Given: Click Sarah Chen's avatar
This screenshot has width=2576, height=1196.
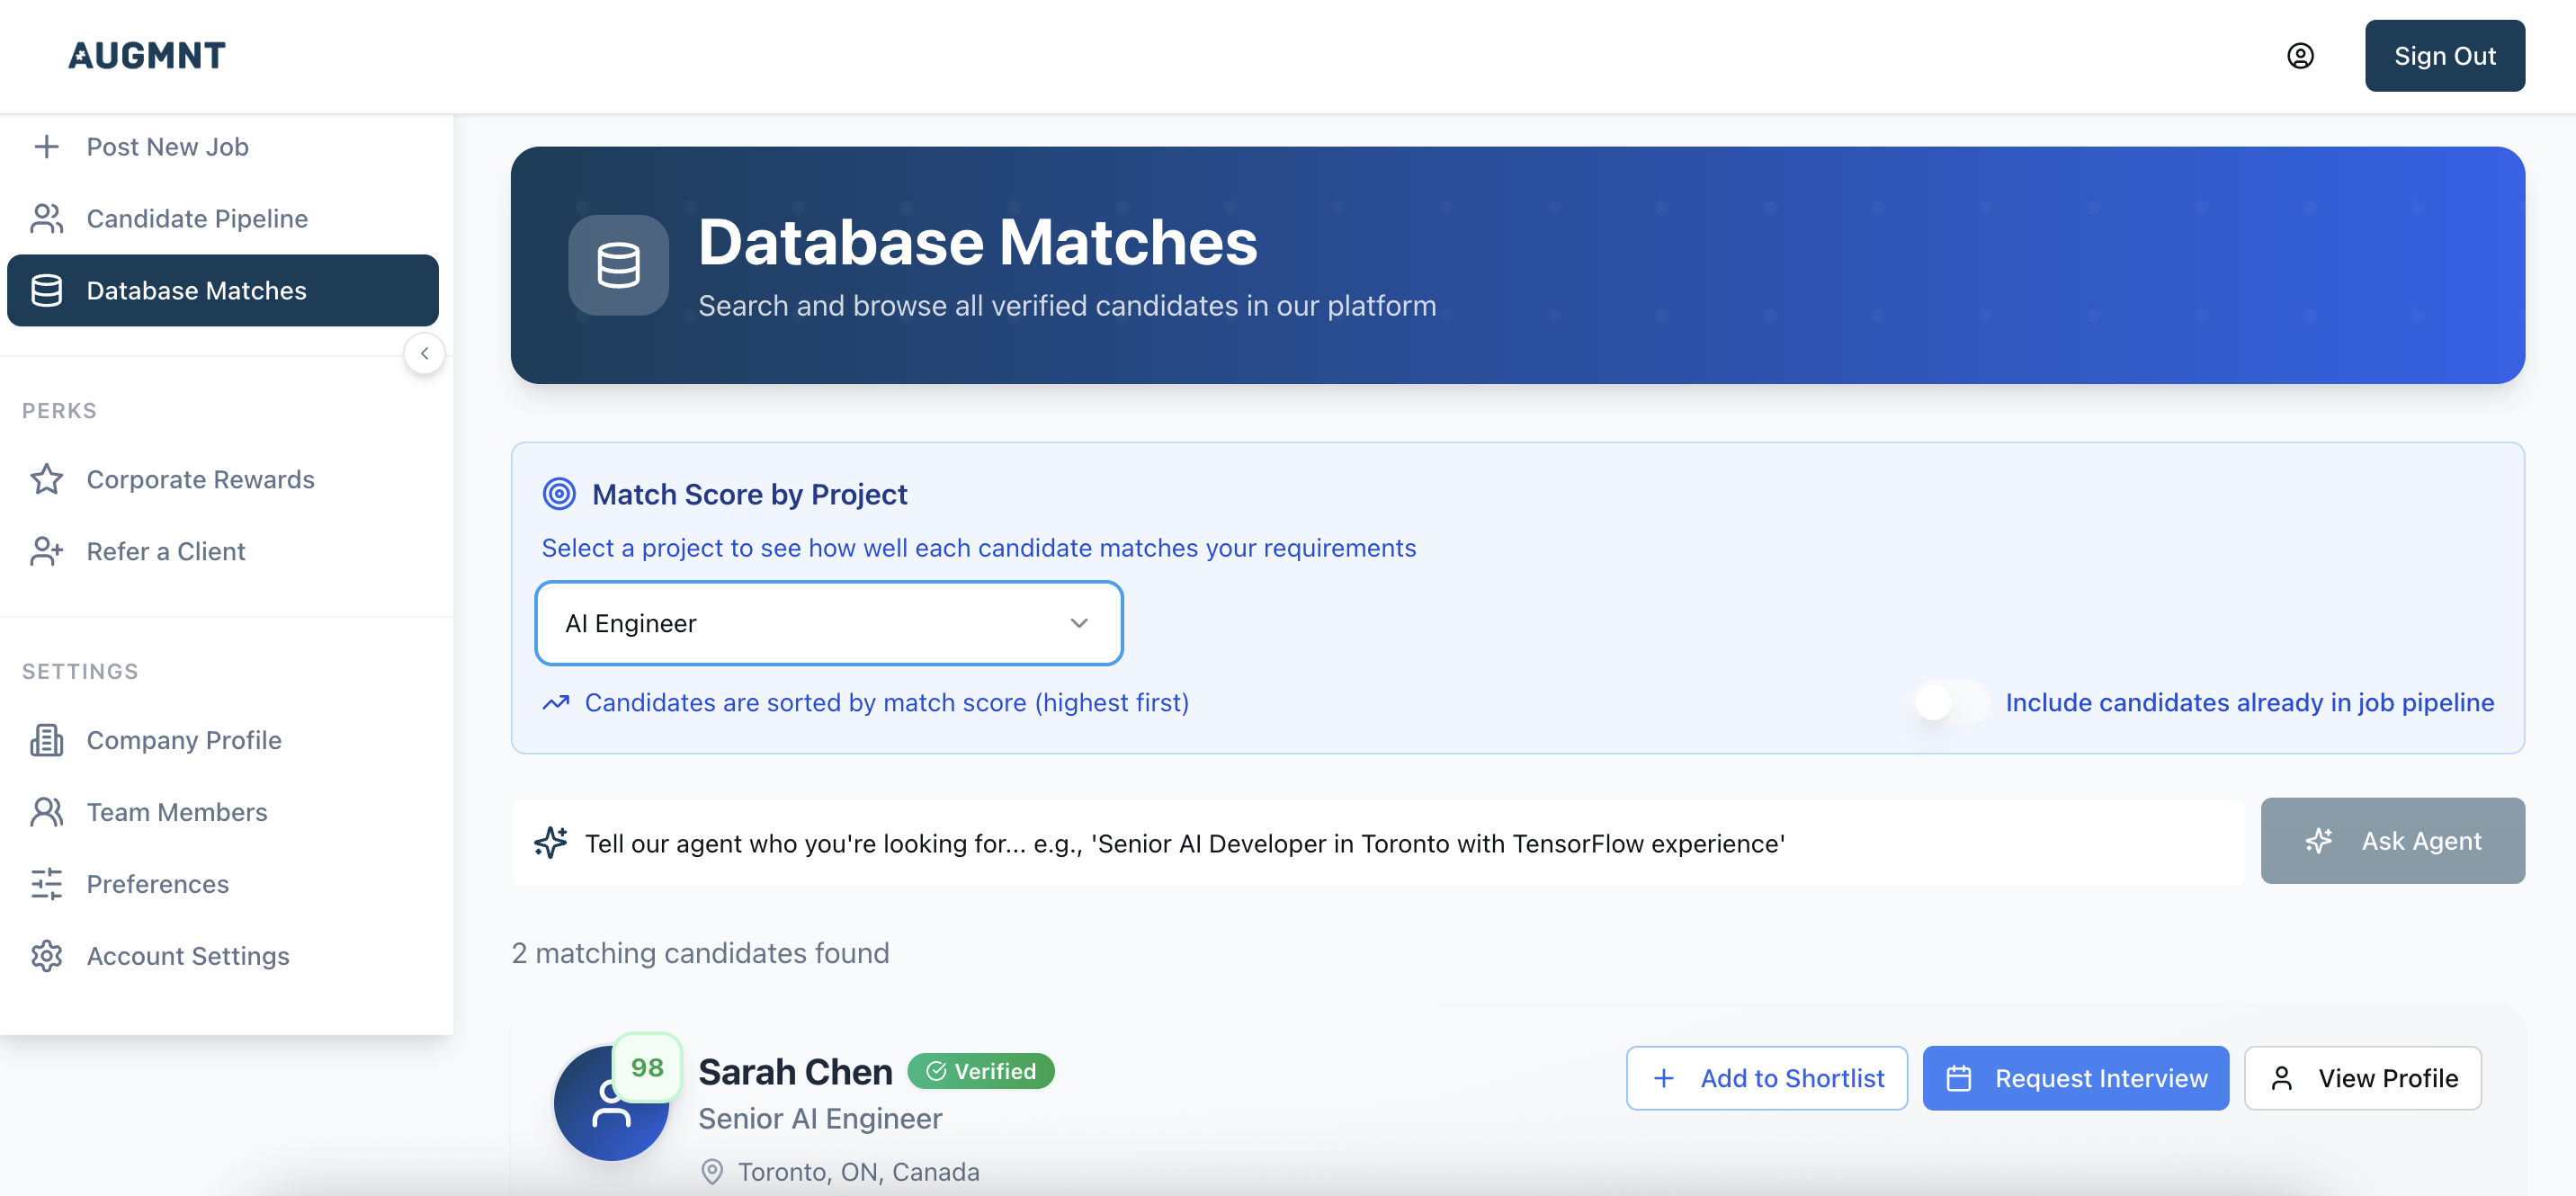Looking at the screenshot, I should pyautogui.click(x=611, y=1104).
